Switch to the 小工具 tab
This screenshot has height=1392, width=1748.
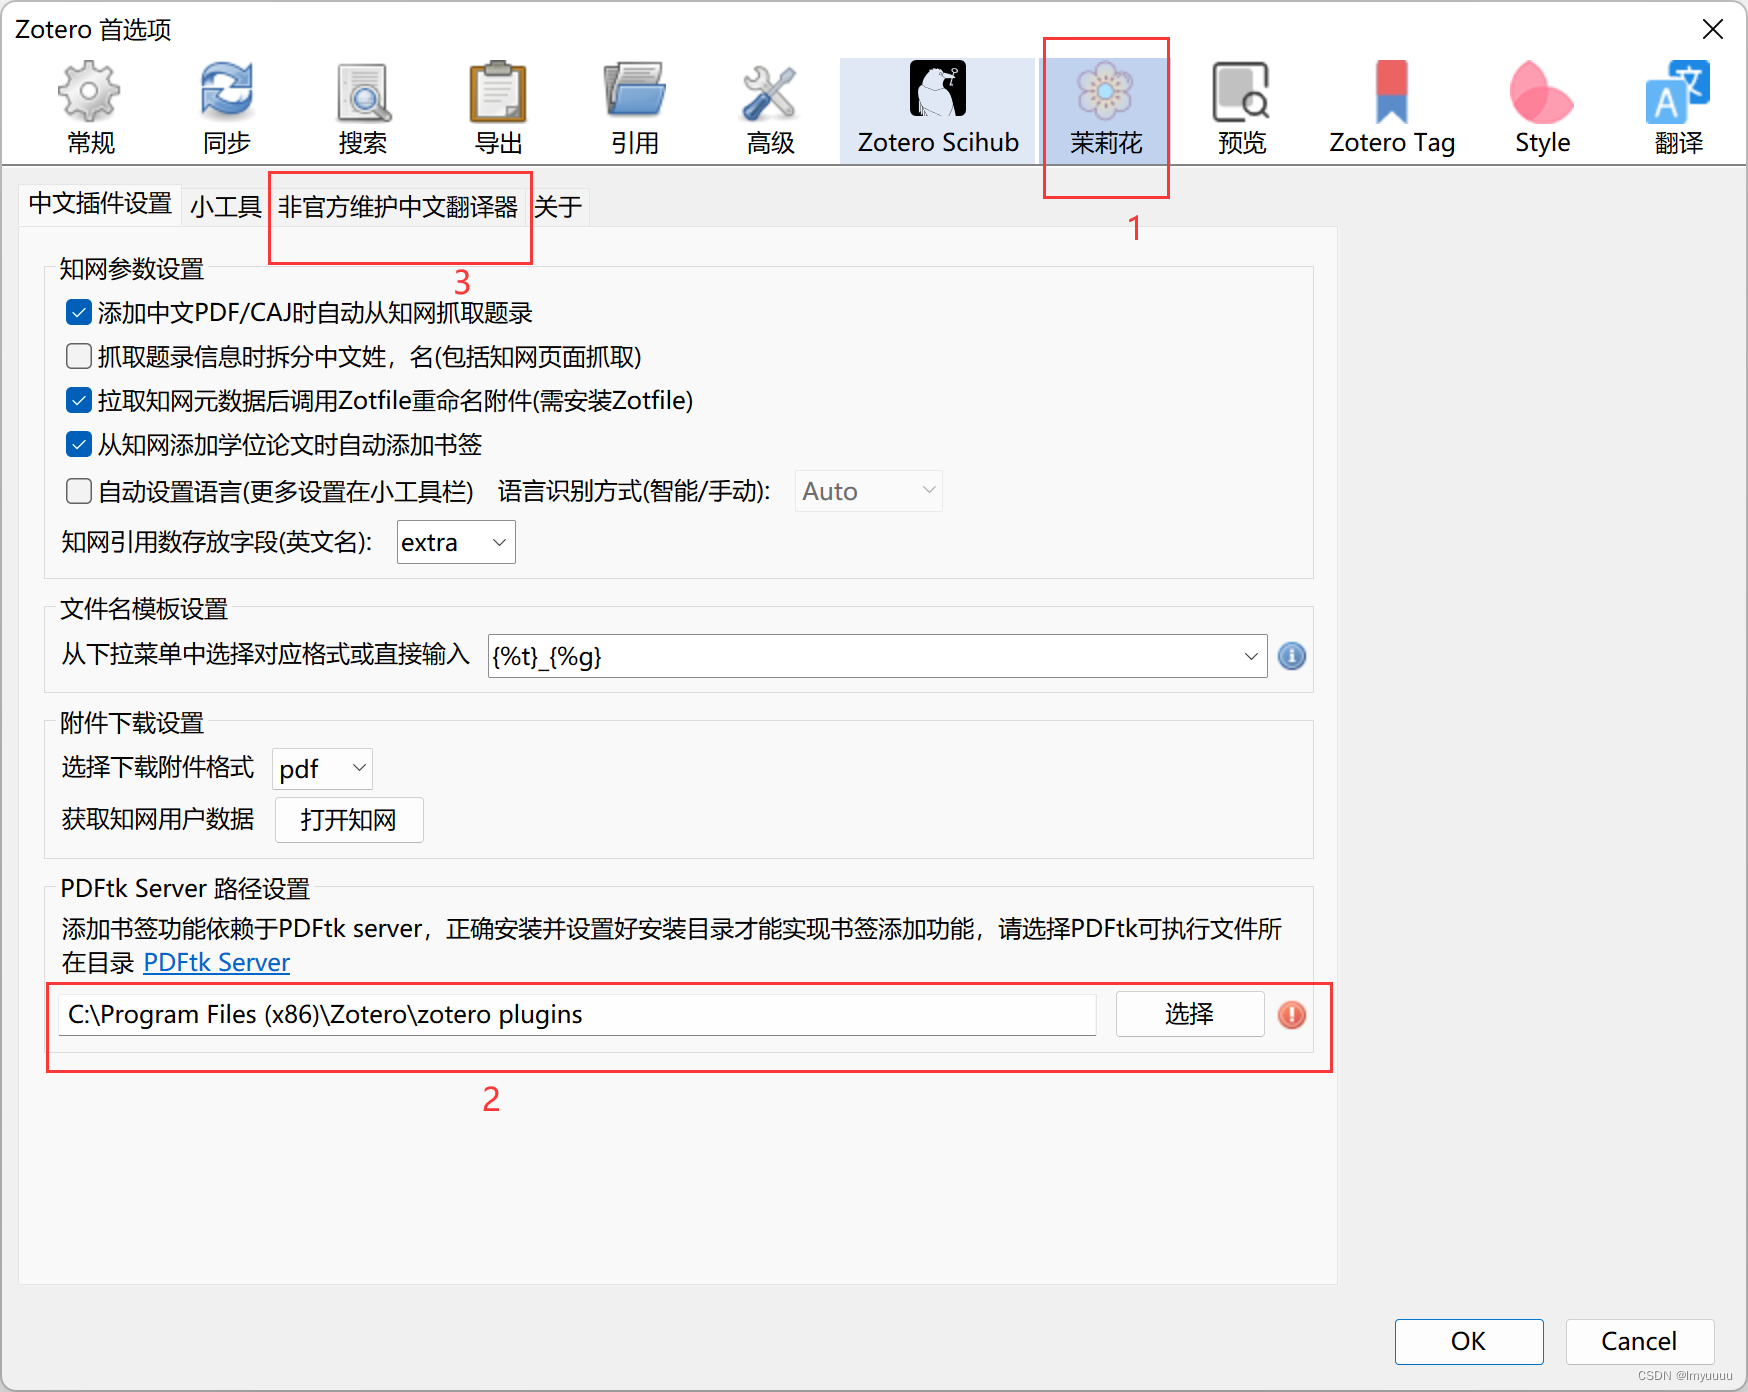point(226,207)
